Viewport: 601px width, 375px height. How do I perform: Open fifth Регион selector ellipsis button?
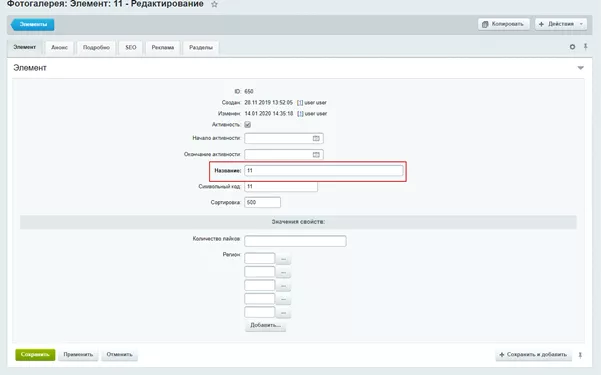[x=283, y=313]
